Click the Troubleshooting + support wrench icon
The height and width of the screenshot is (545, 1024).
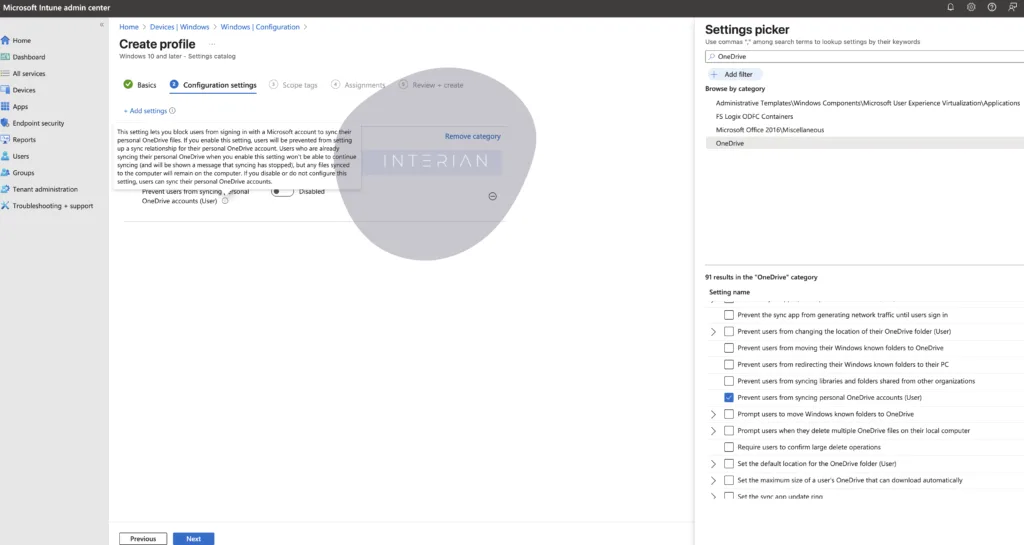pos(5,206)
